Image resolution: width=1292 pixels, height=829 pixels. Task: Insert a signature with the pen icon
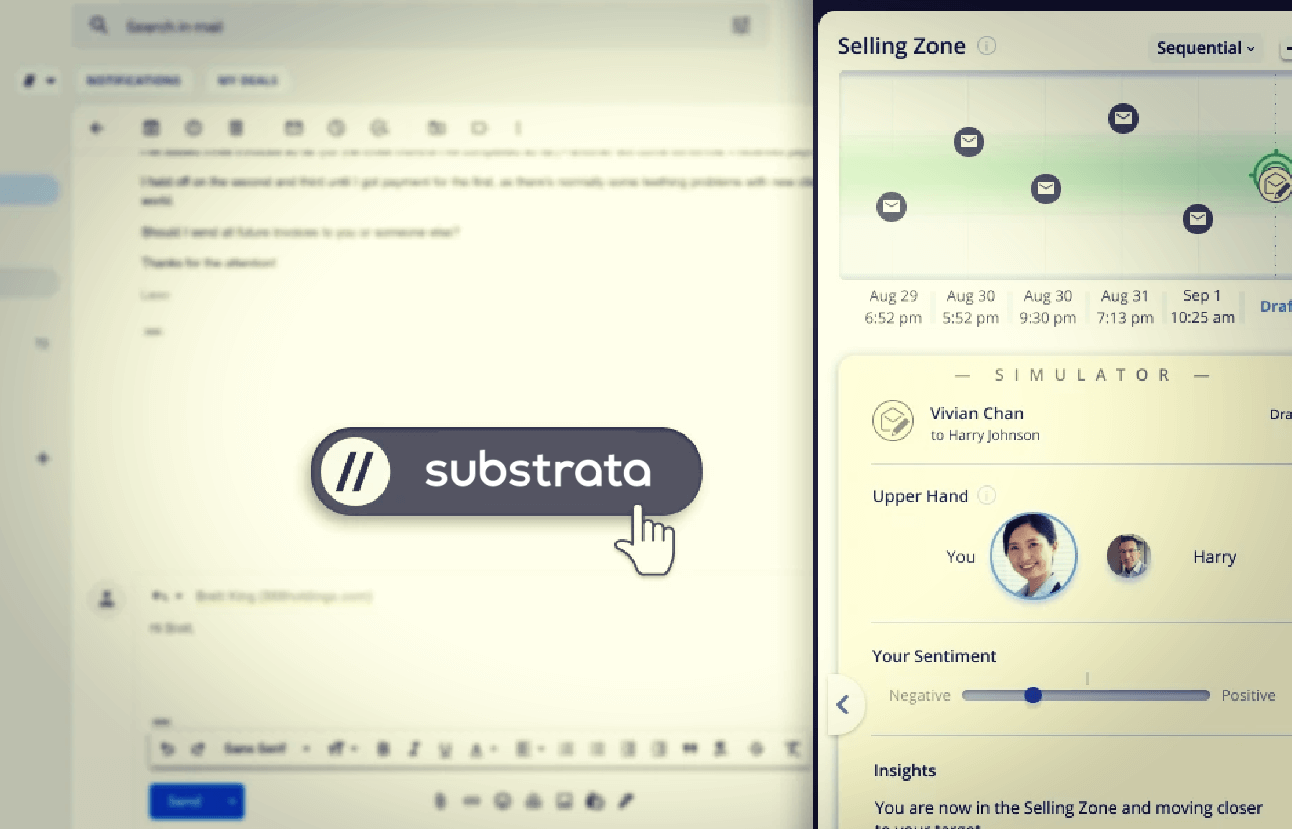click(x=626, y=801)
